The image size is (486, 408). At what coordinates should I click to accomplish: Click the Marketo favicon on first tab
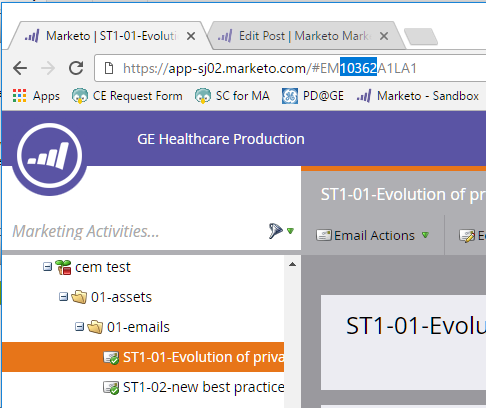(32, 35)
